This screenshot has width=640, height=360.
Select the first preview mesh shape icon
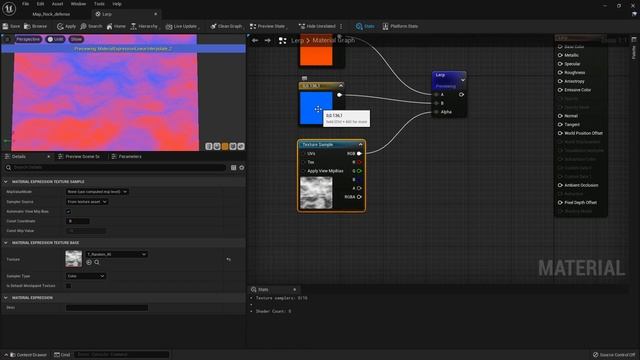click(209, 146)
